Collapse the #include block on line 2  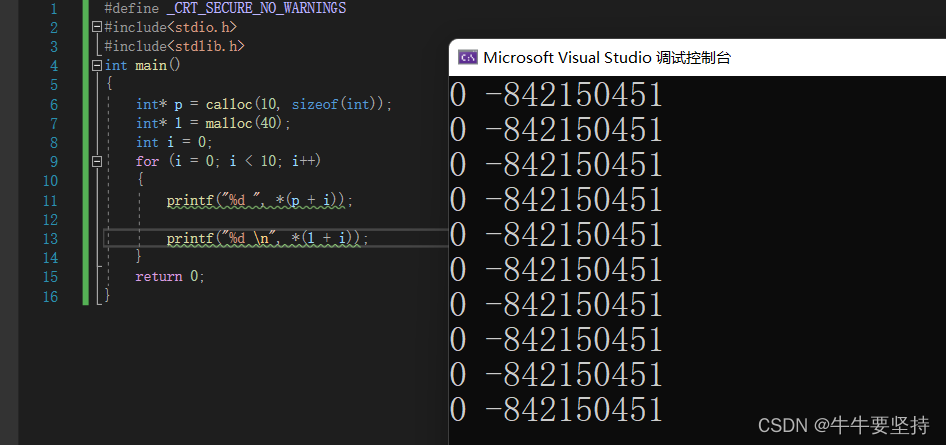pos(96,27)
